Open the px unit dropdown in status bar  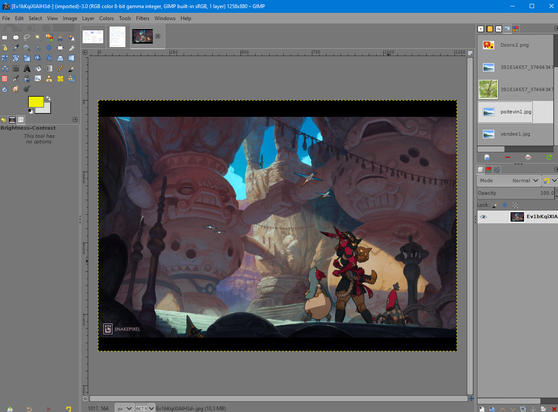coord(125,408)
